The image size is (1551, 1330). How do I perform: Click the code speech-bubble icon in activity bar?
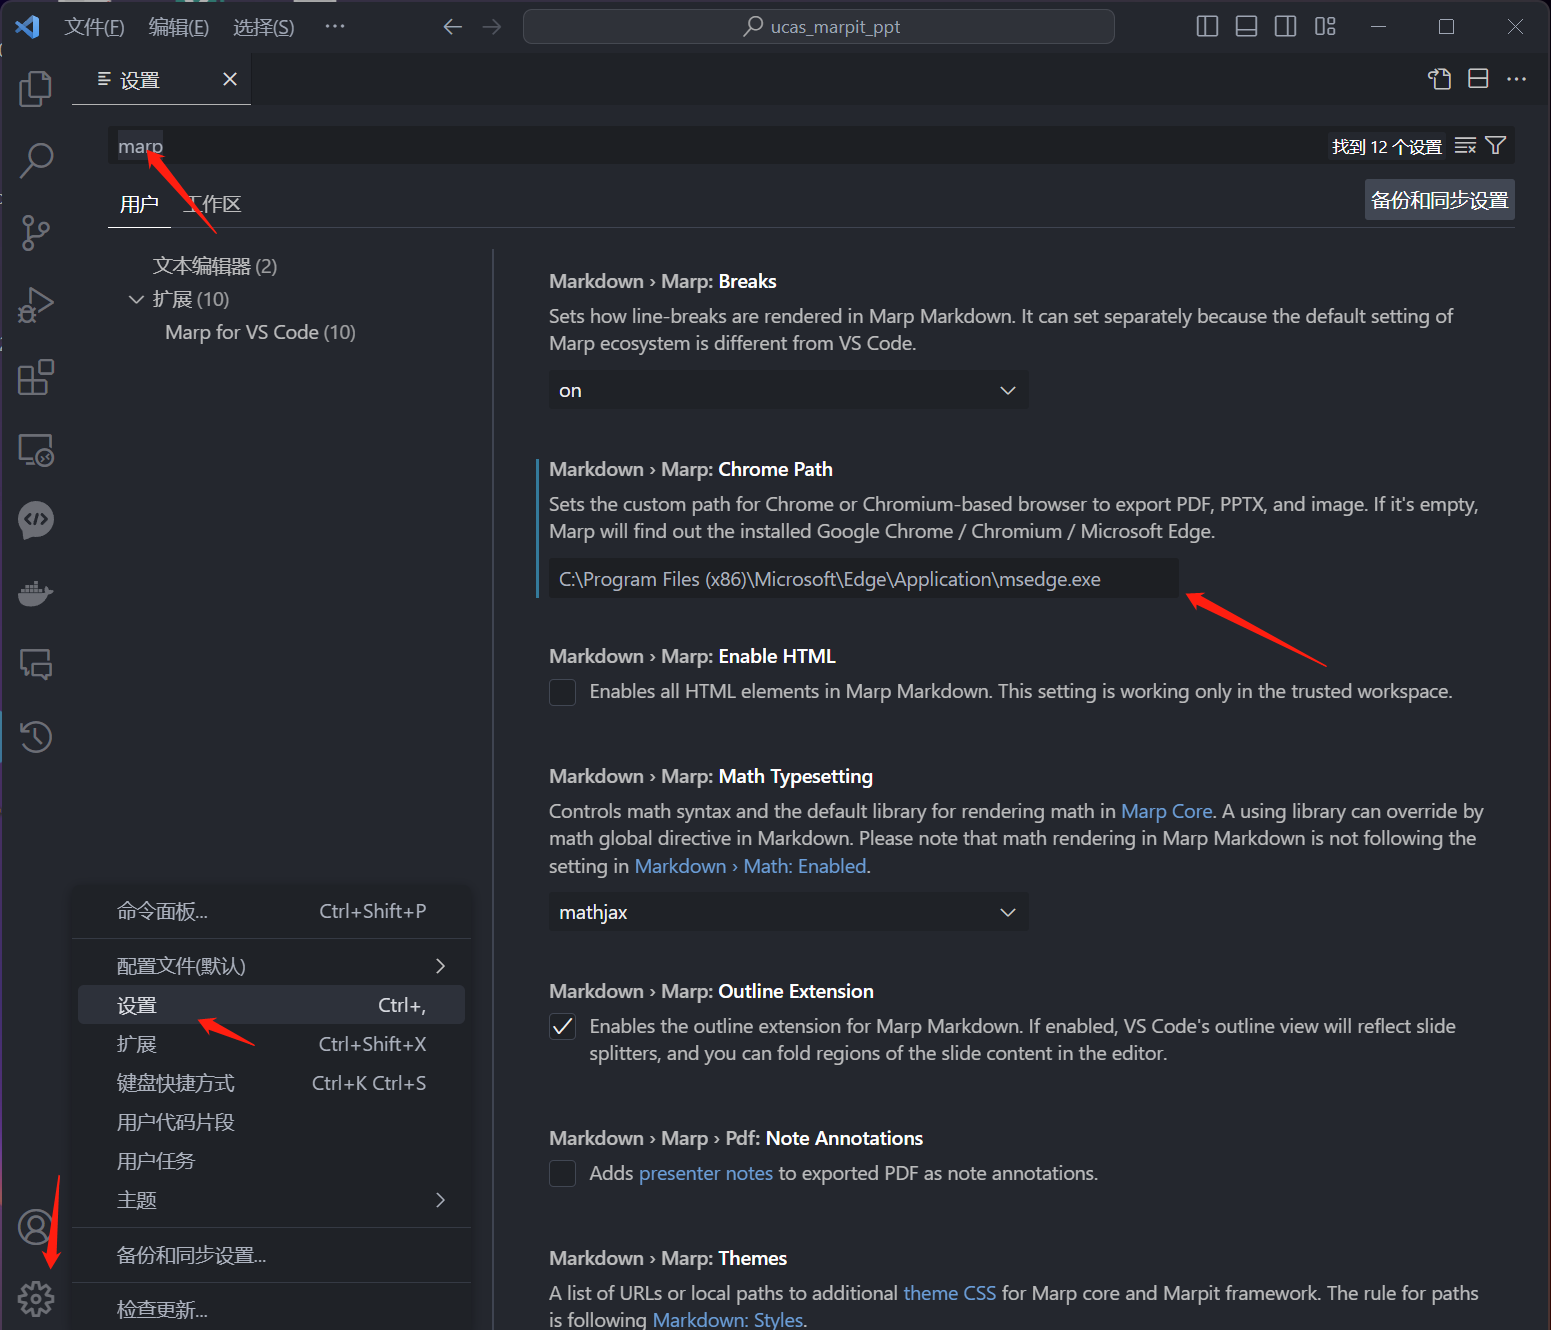(36, 520)
